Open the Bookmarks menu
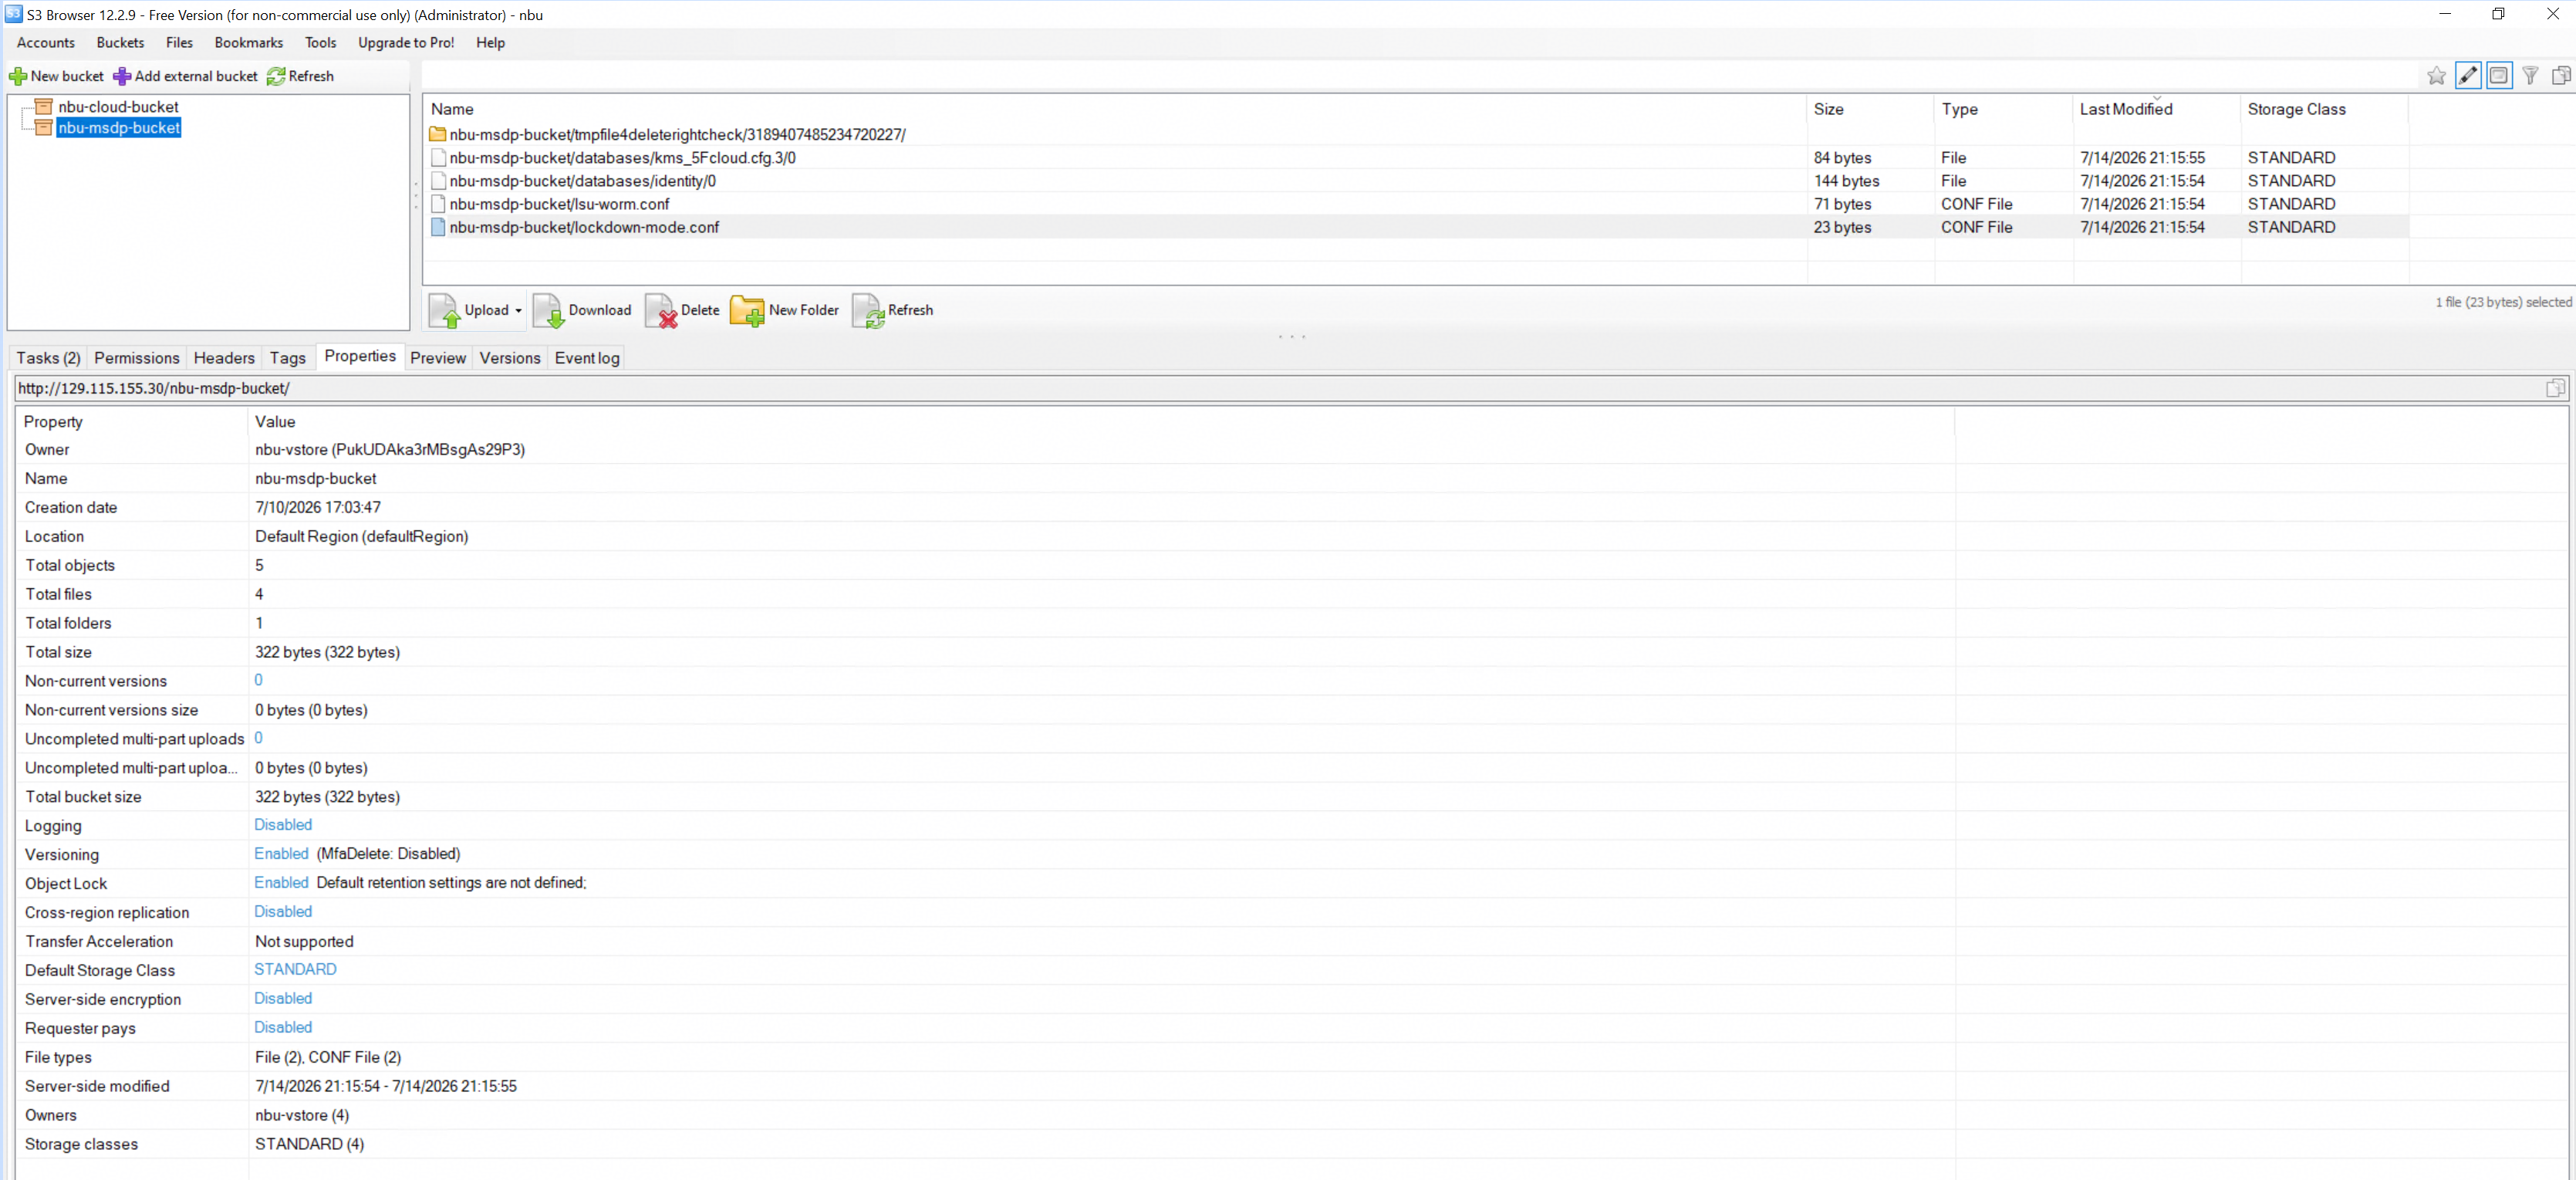 pos(249,42)
